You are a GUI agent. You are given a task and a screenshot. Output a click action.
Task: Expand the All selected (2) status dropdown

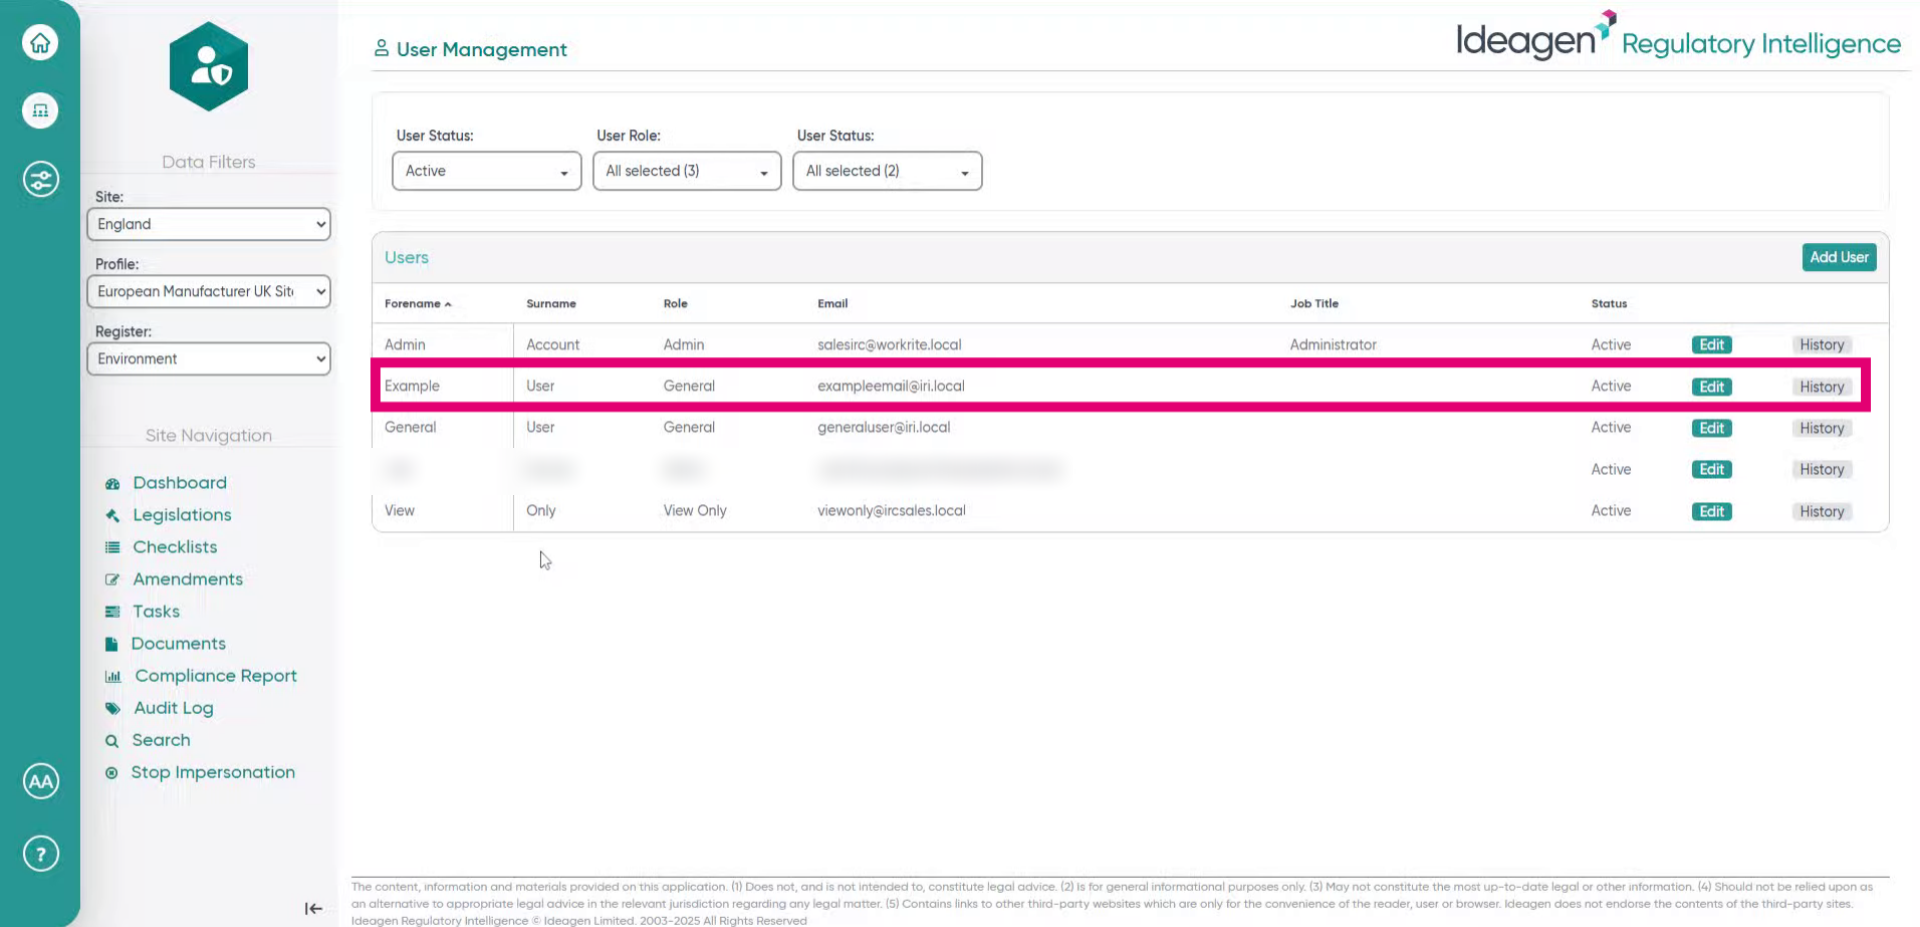coord(887,171)
